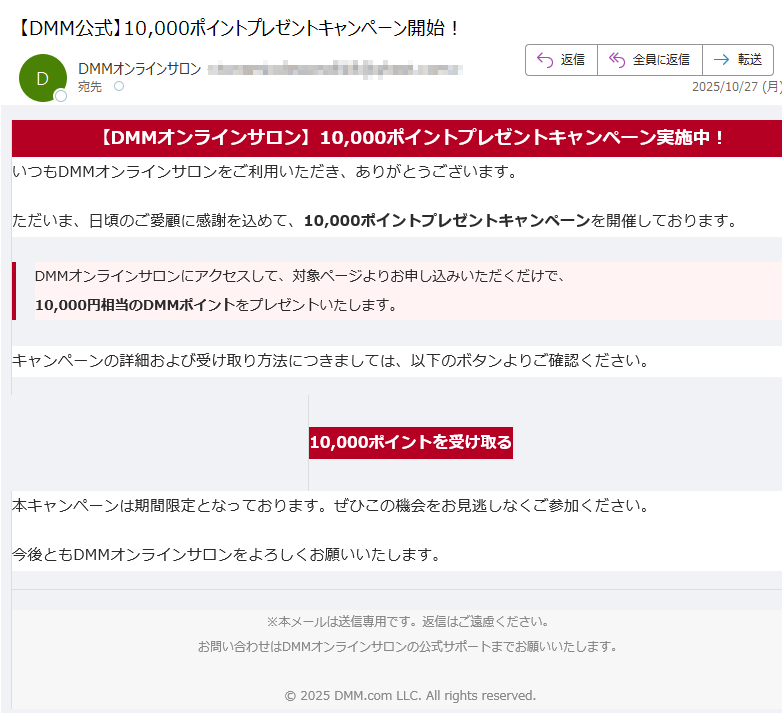Click the bold 10,000円相当のDMMポイント text
This screenshot has width=782, height=713.
(x=135, y=305)
